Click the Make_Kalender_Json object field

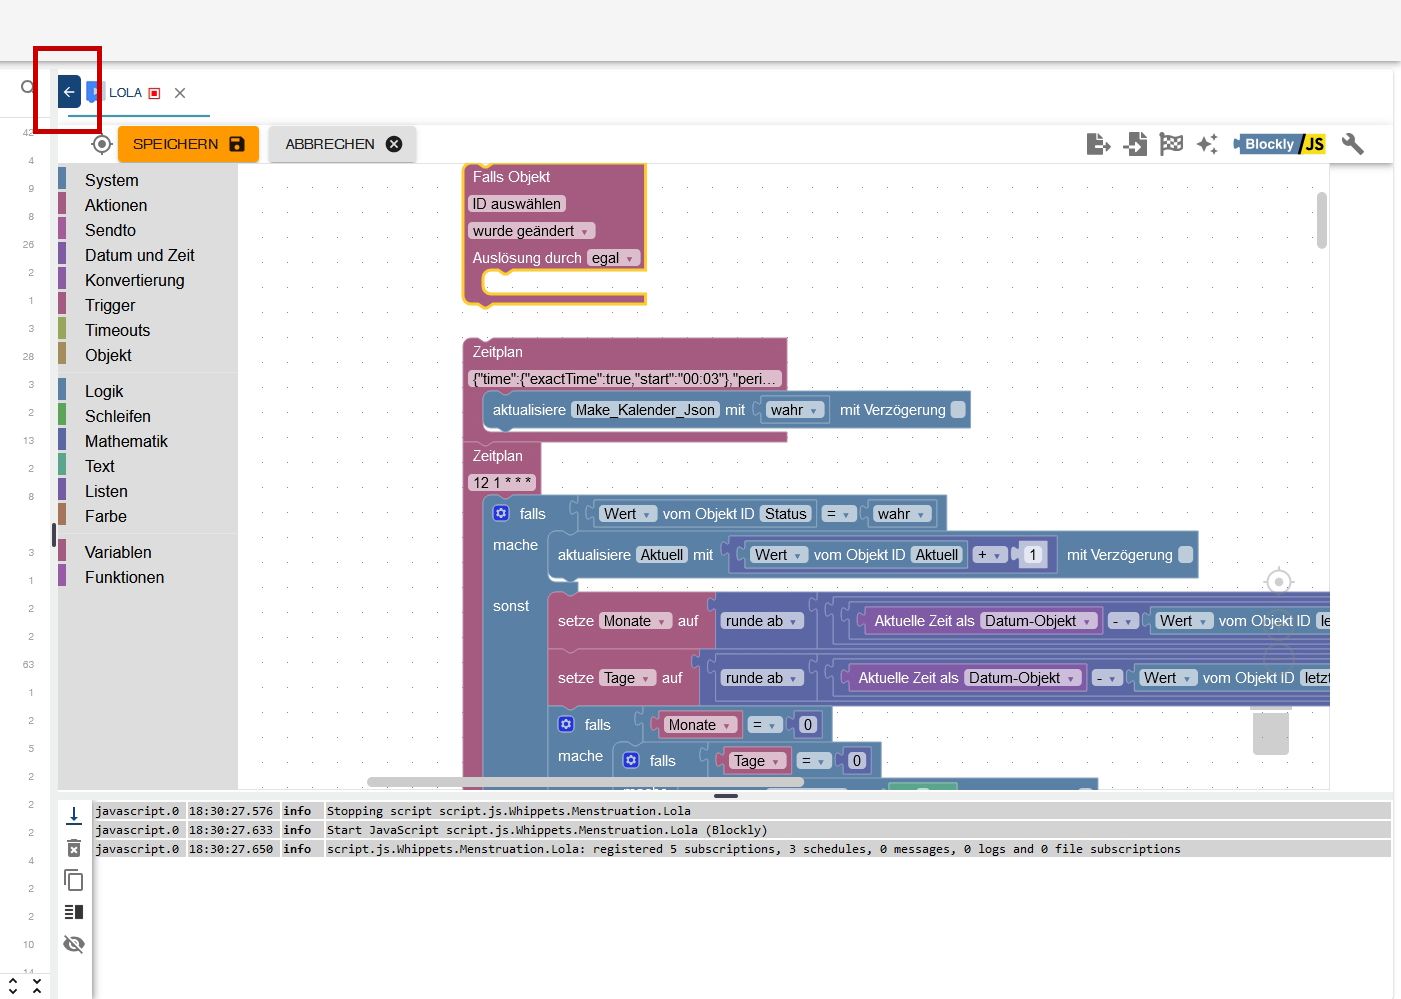645,410
